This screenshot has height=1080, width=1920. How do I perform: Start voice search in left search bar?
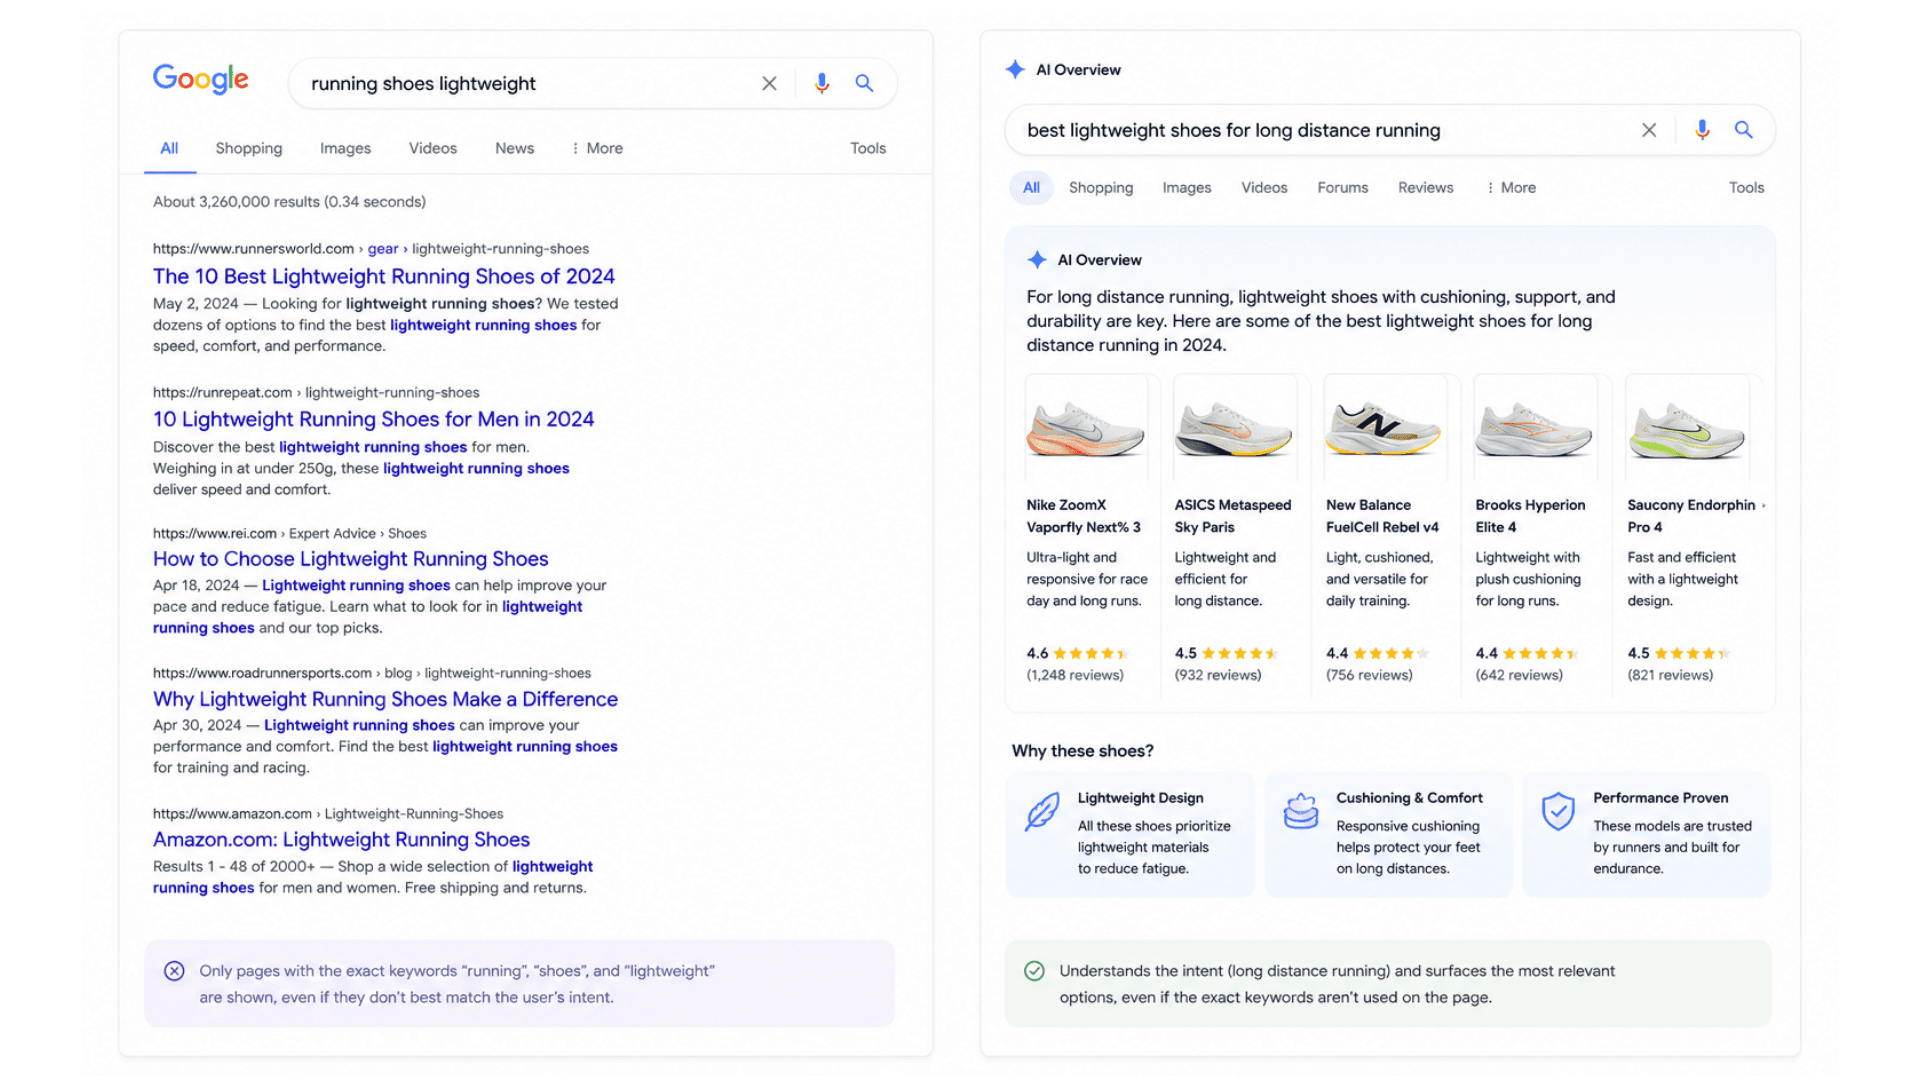click(x=822, y=84)
